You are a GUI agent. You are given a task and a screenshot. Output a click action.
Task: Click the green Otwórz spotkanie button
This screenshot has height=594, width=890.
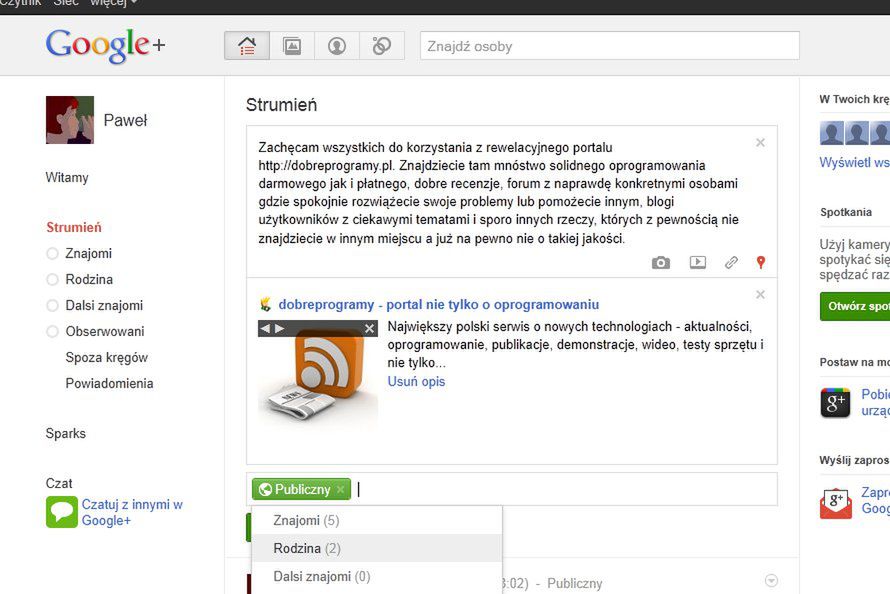tap(855, 306)
